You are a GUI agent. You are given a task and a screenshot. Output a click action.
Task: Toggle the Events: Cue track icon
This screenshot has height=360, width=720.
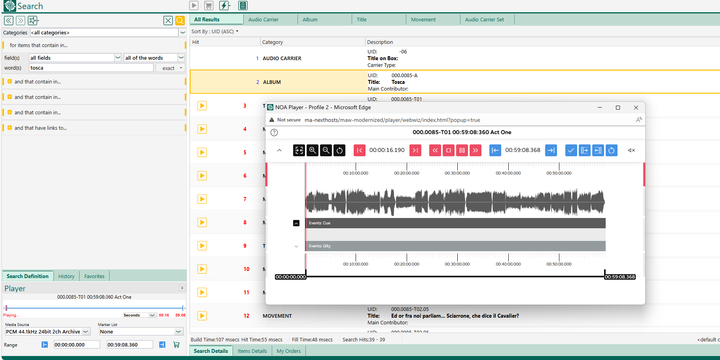tap(296, 223)
